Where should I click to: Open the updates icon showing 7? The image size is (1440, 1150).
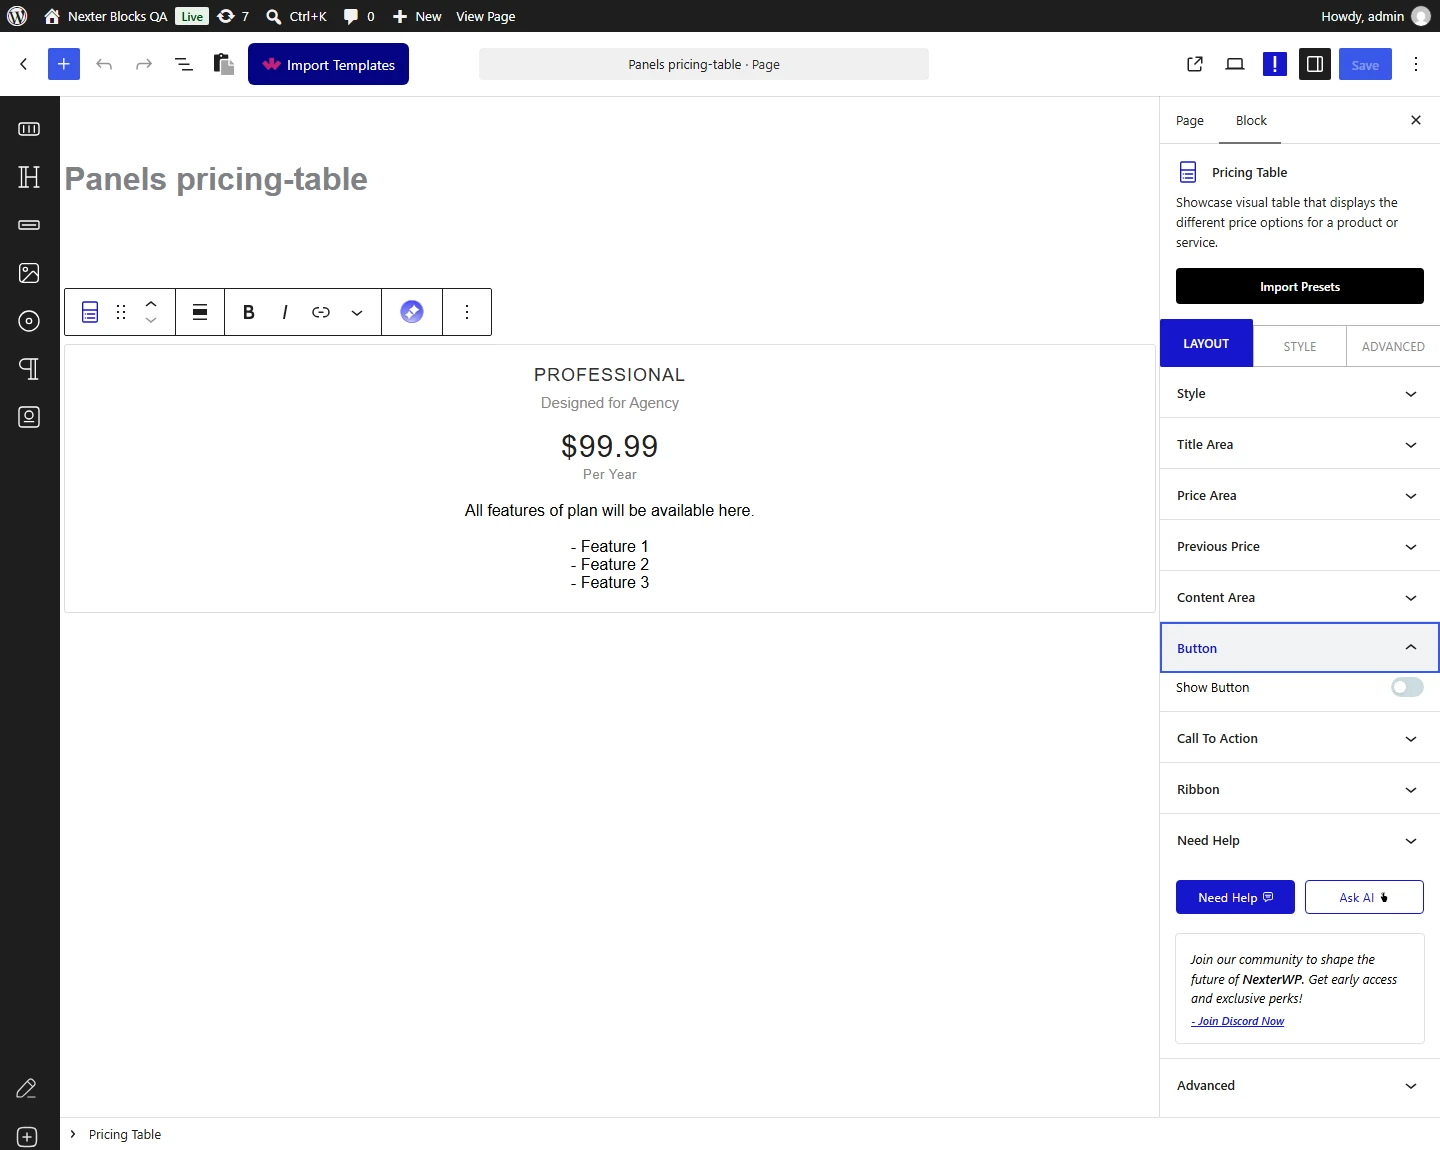coord(233,16)
